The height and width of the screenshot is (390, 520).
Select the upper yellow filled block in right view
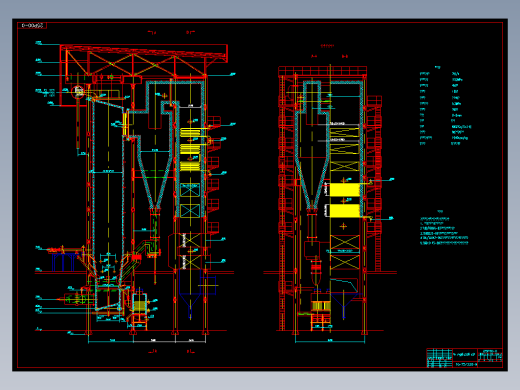[x=344, y=190]
